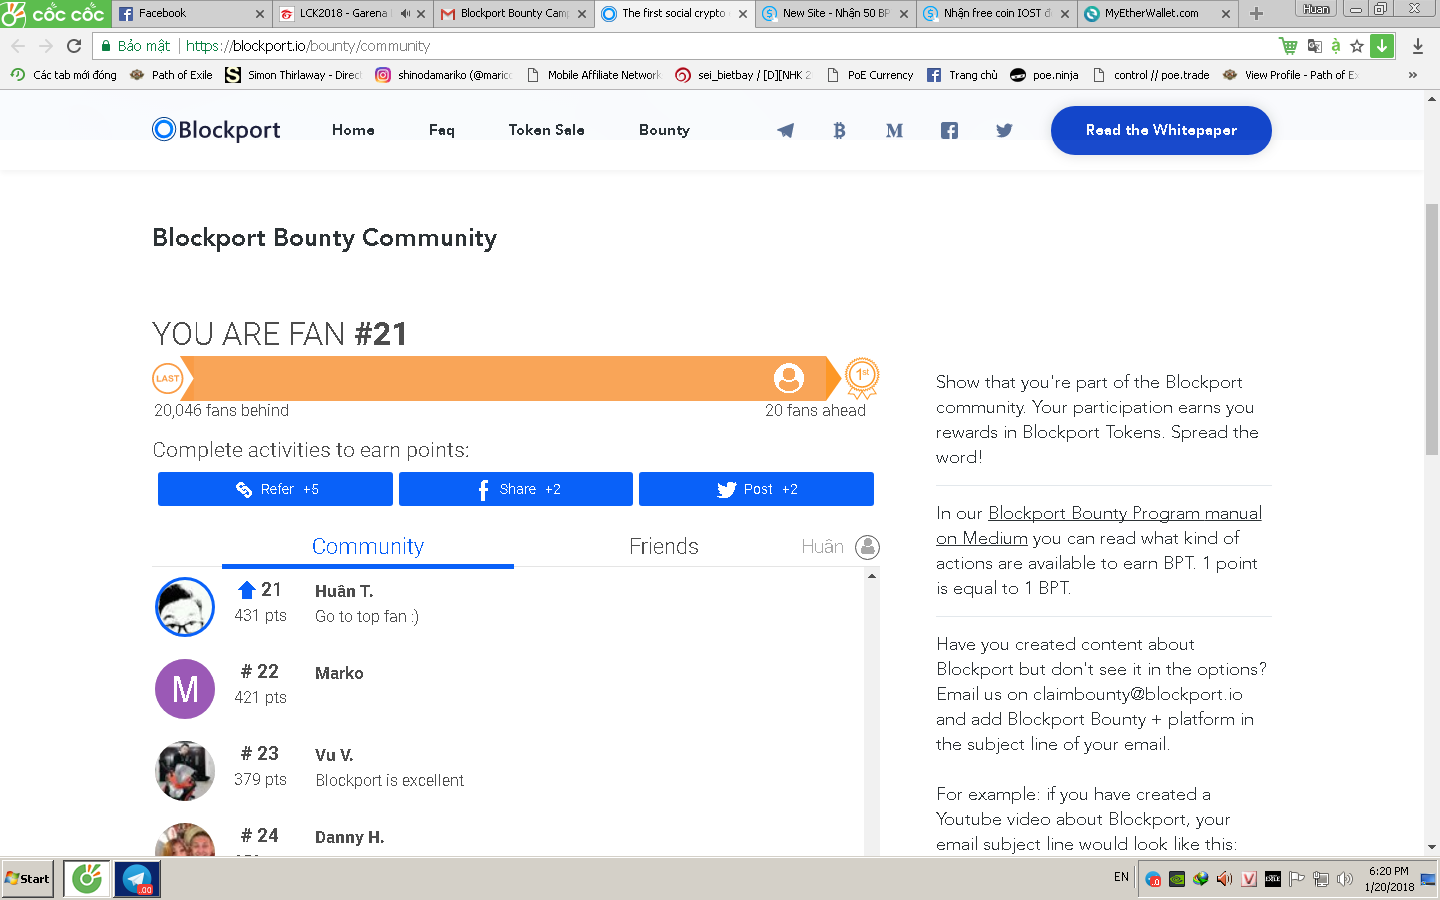This screenshot has height=900, width=1440.
Task: Click the EN language indicator
Action: coord(1121,877)
